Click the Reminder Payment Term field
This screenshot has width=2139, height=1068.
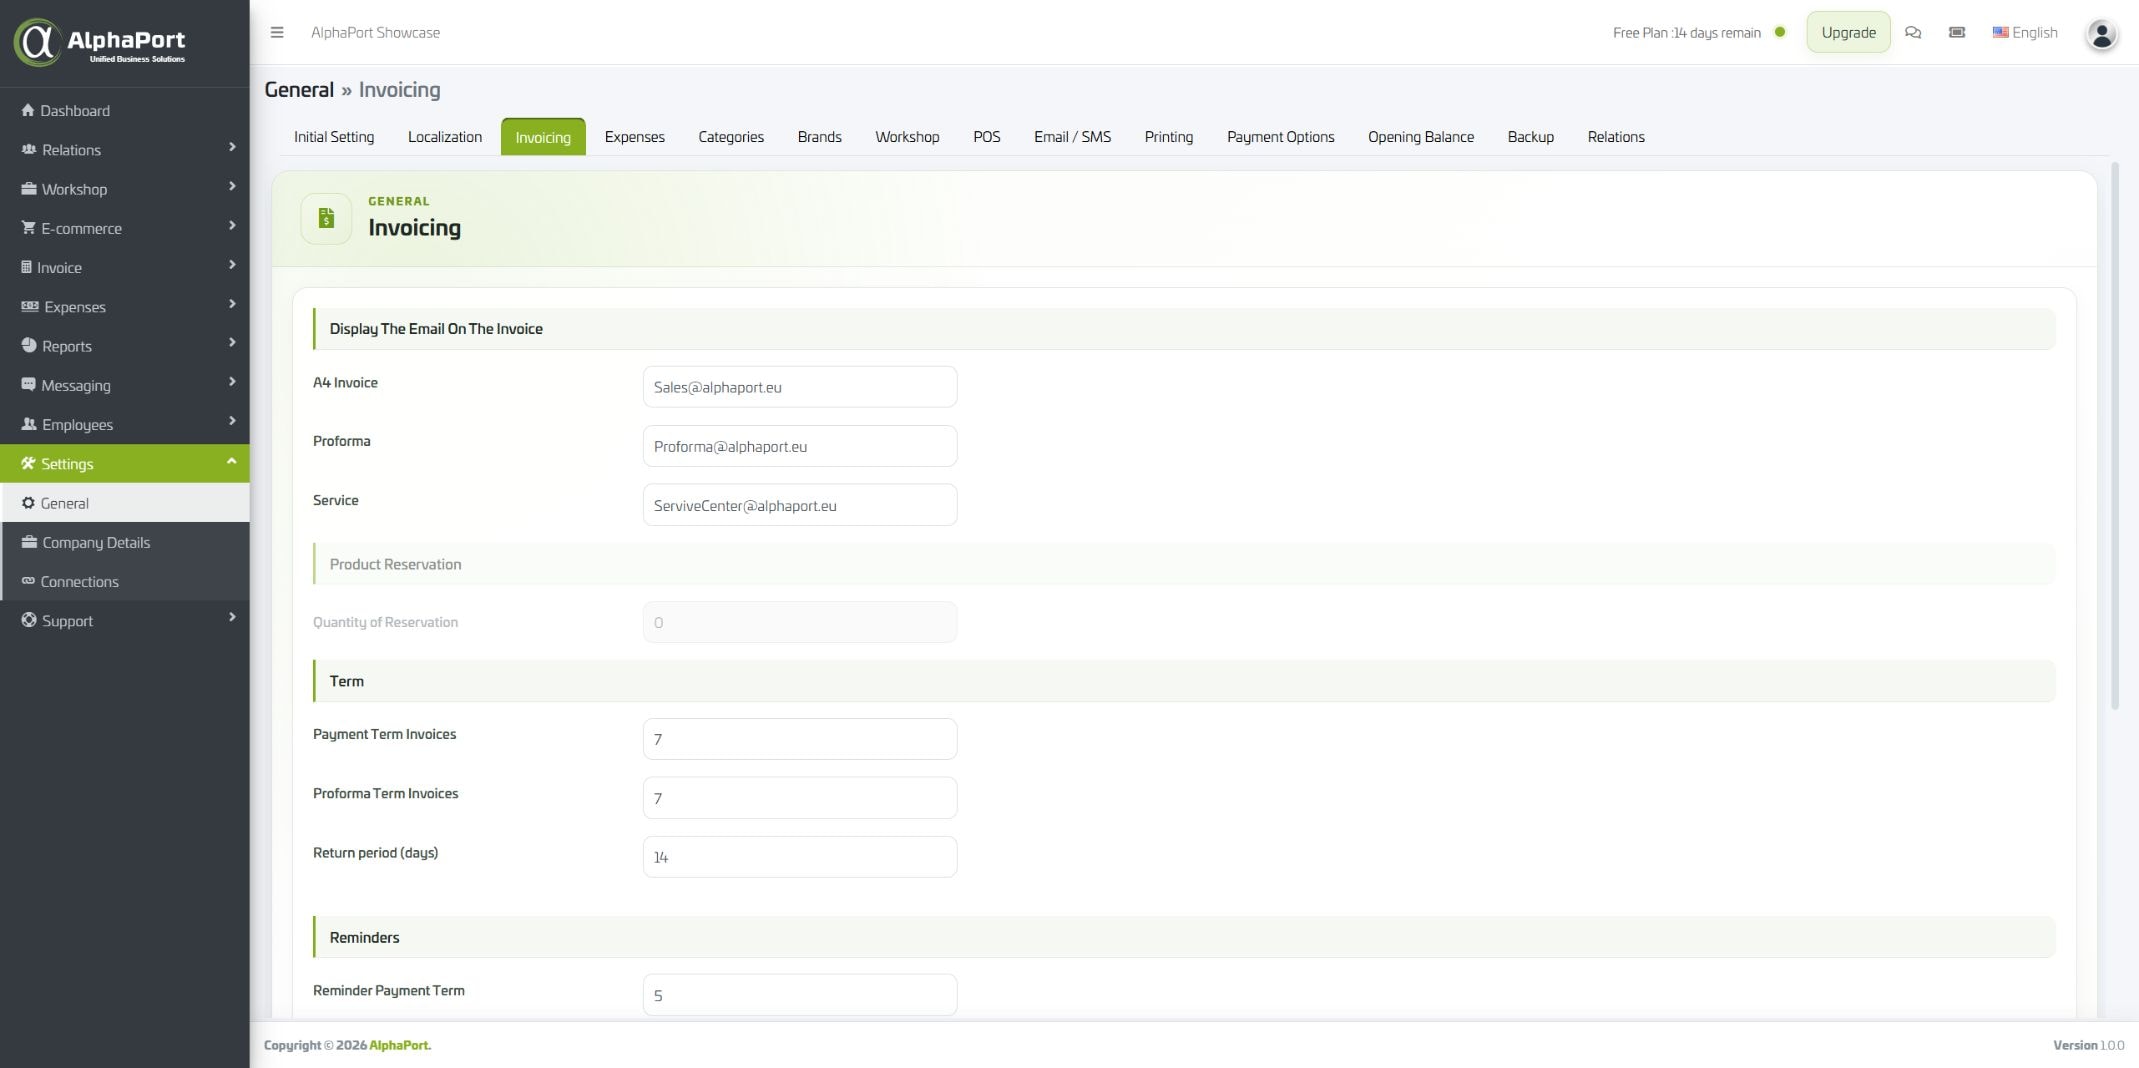coord(800,995)
